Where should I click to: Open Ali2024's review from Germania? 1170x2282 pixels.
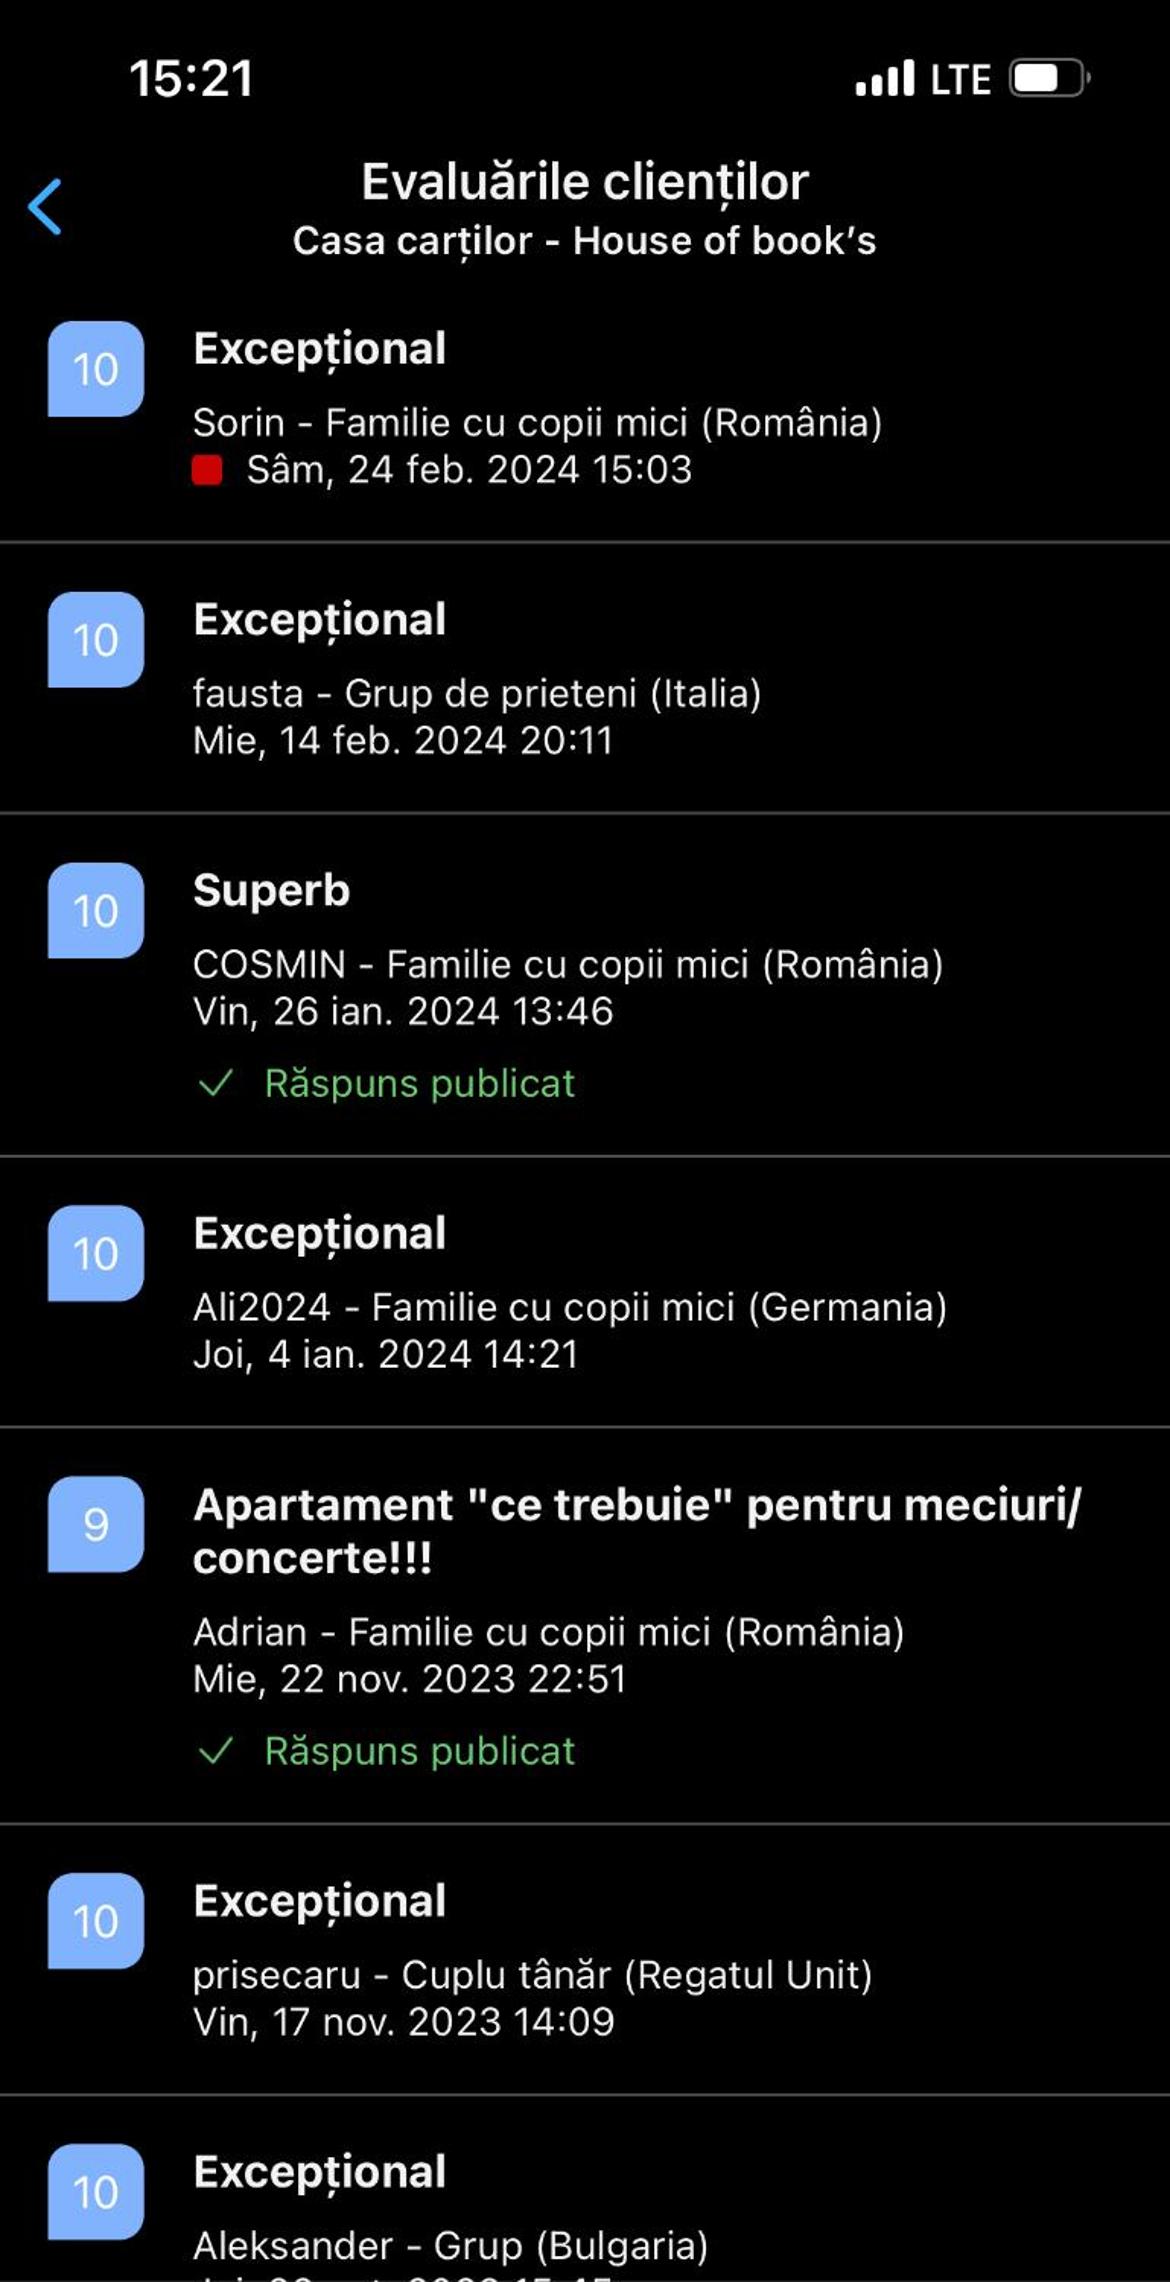[585, 1292]
